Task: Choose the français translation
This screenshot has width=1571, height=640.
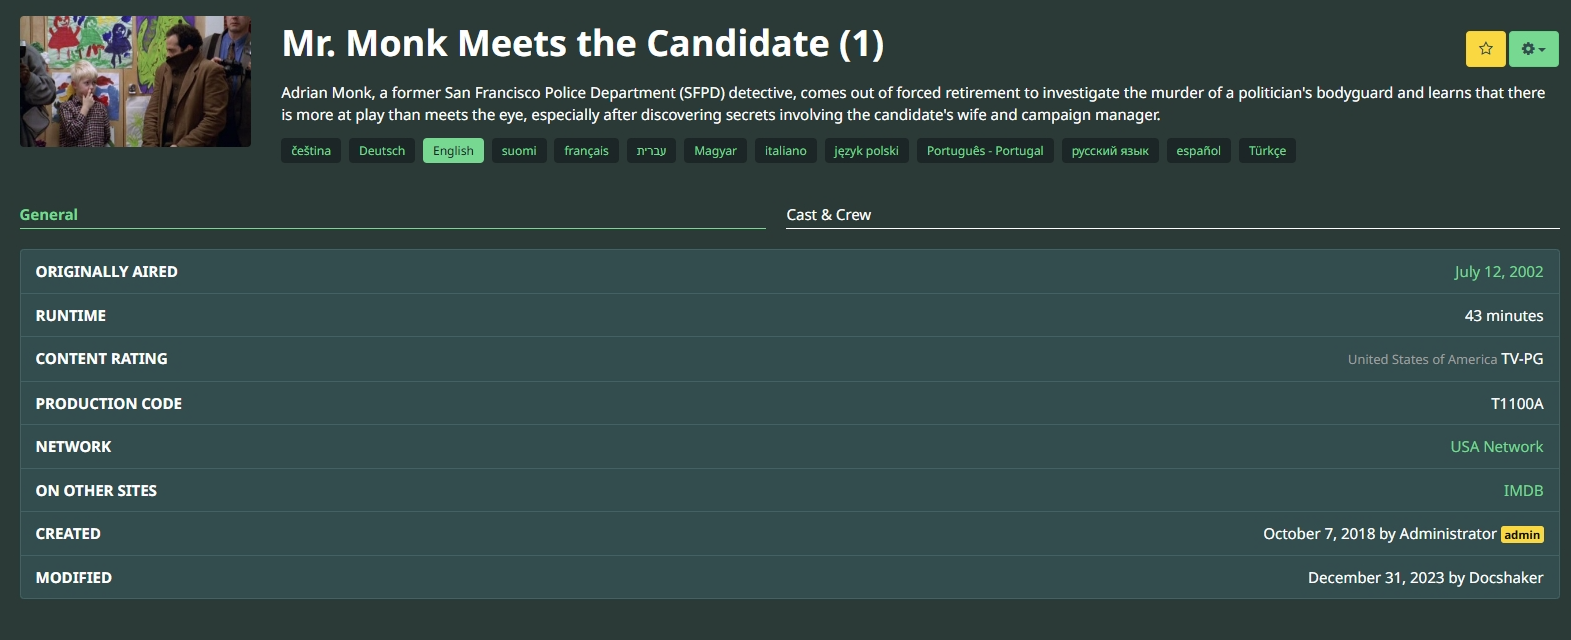Action: pos(586,151)
